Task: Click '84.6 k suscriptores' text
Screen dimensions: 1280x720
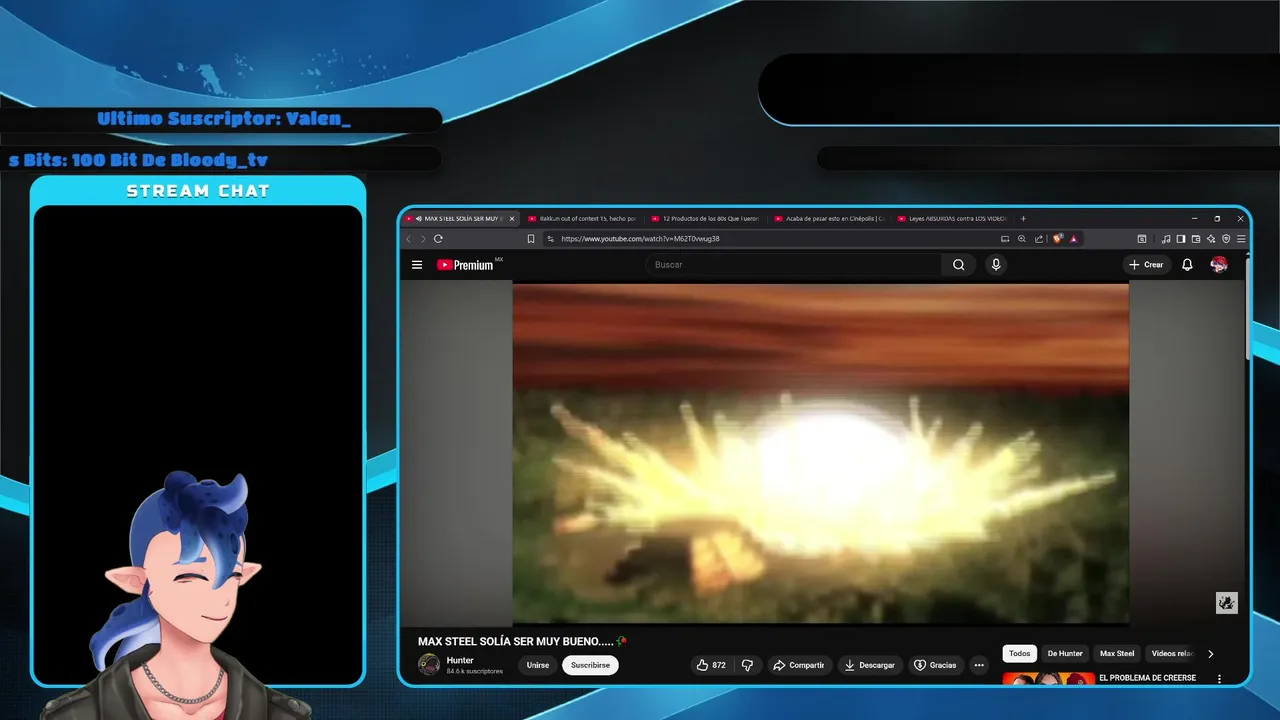Action: [475, 671]
